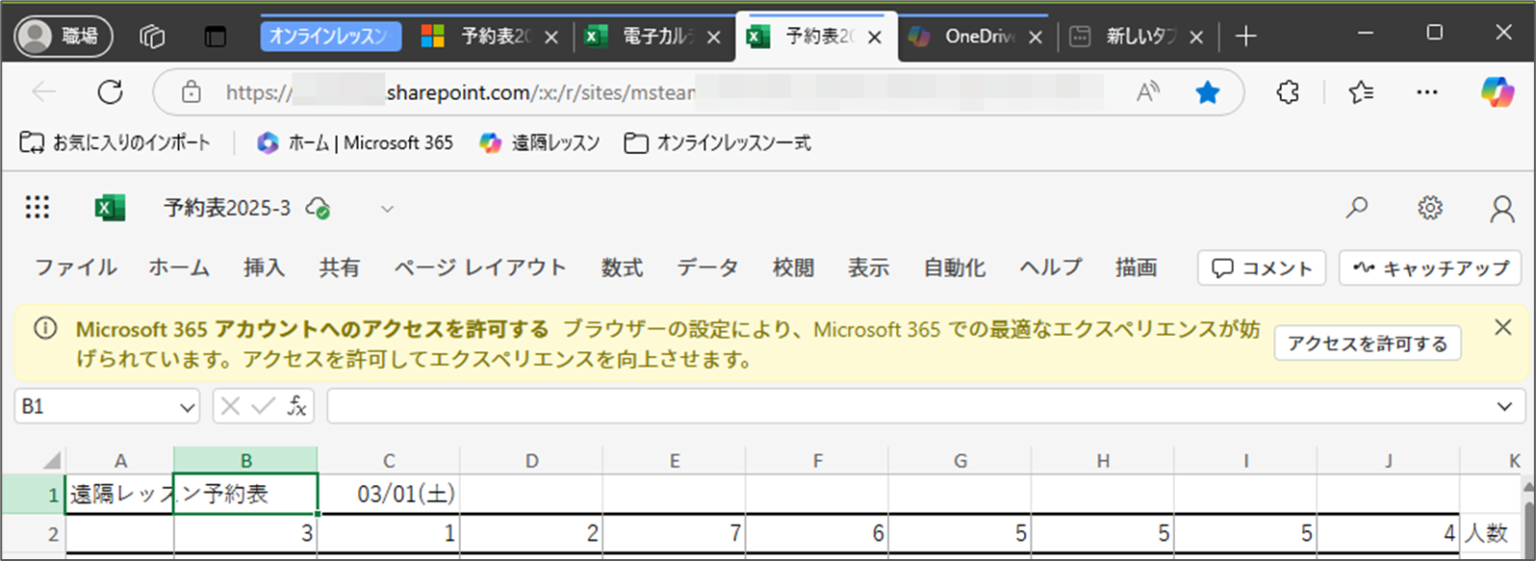The image size is (1536, 561).
Task: Dismiss the yellow notification banner
Action: pyautogui.click(x=1502, y=327)
